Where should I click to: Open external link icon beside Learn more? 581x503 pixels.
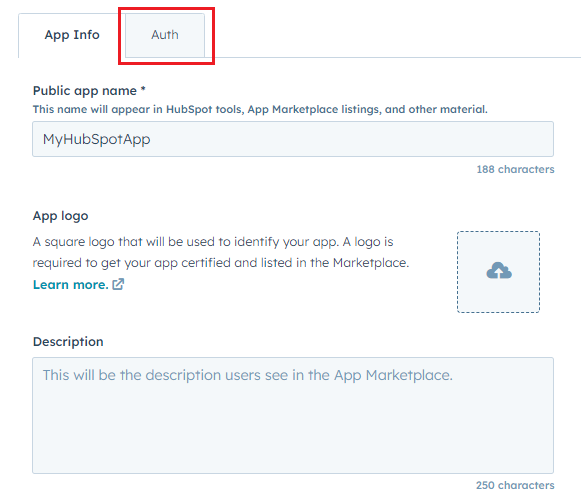(118, 284)
